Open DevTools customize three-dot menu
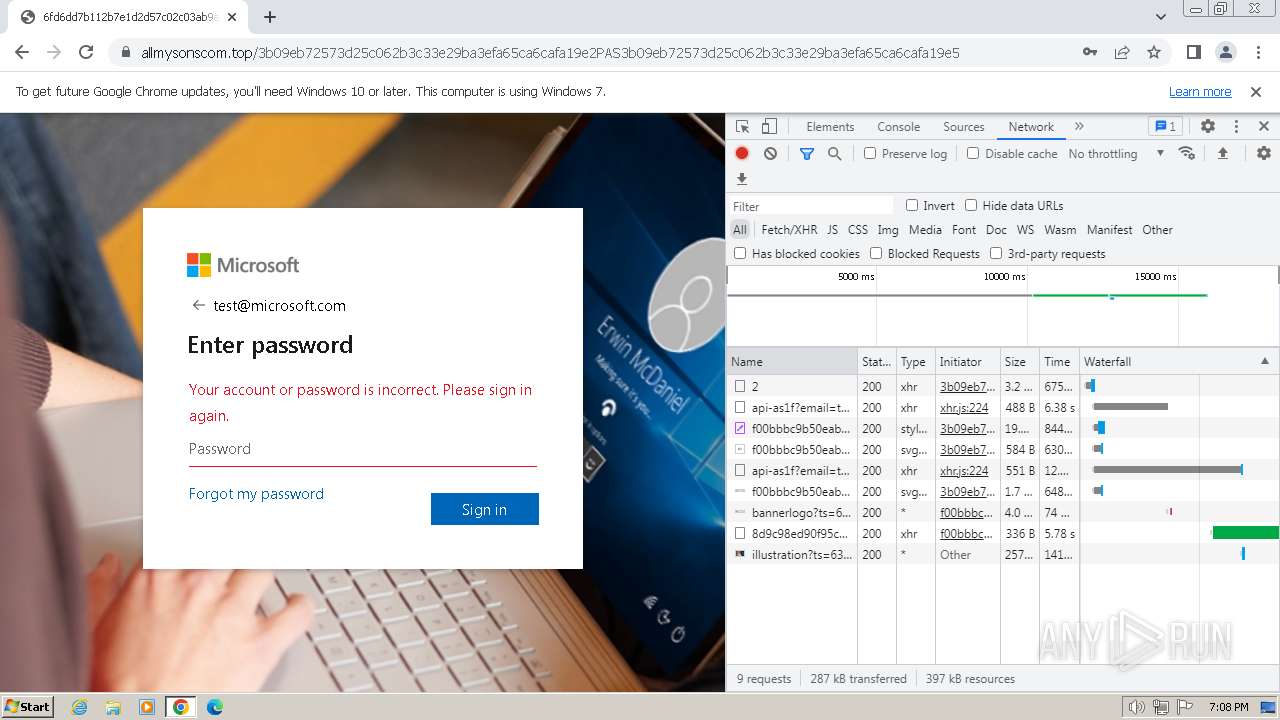 [x=1236, y=127]
